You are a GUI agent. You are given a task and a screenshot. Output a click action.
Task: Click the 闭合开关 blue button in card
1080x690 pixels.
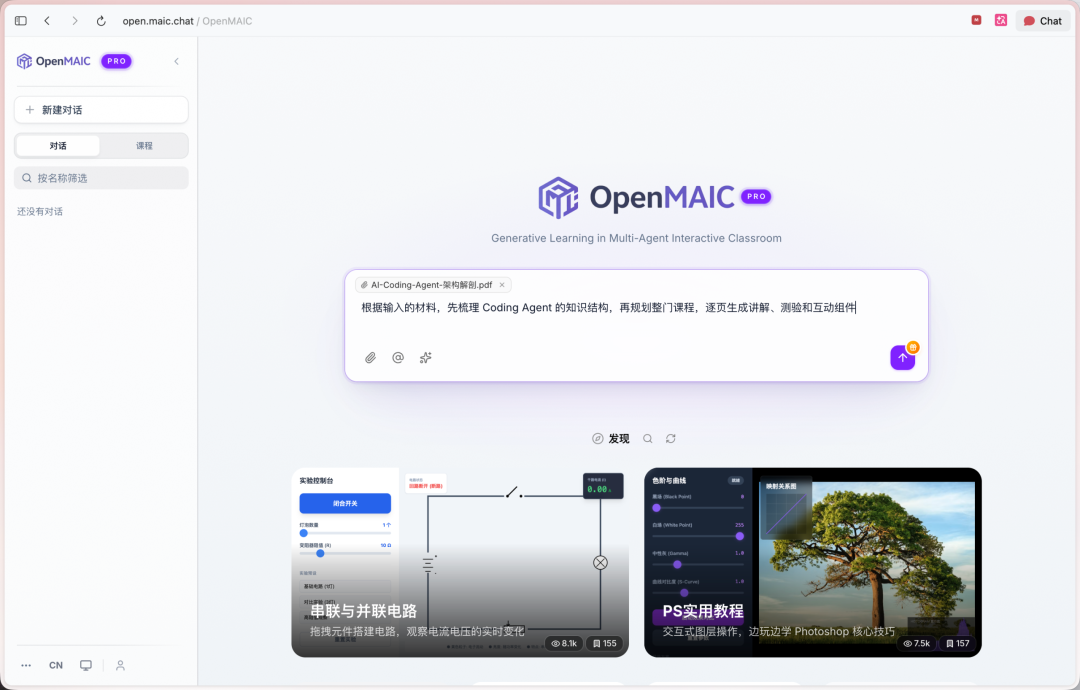[x=345, y=503]
